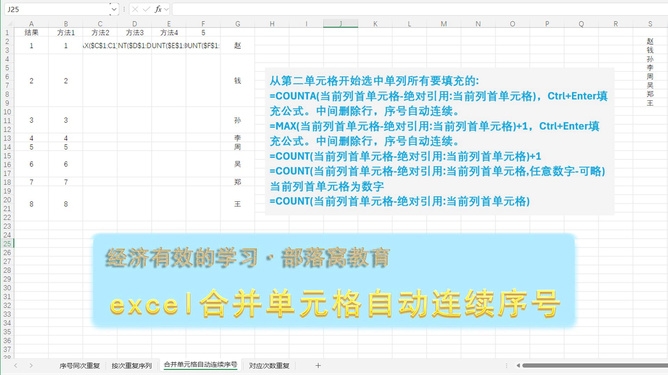Open the 对应次数重复 sheet tab
The width and height of the screenshot is (668, 375).
pyautogui.click(x=269, y=366)
